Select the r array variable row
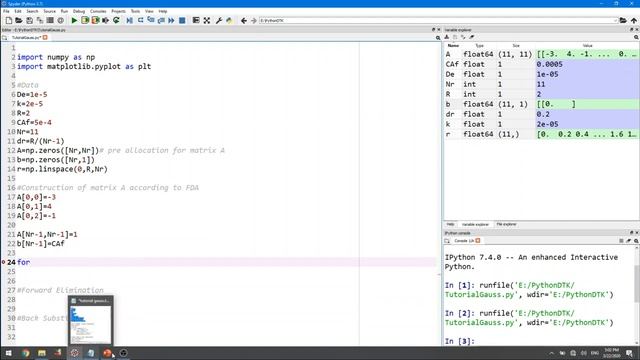The height and width of the screenshot is (360, 640). (542, 134)
